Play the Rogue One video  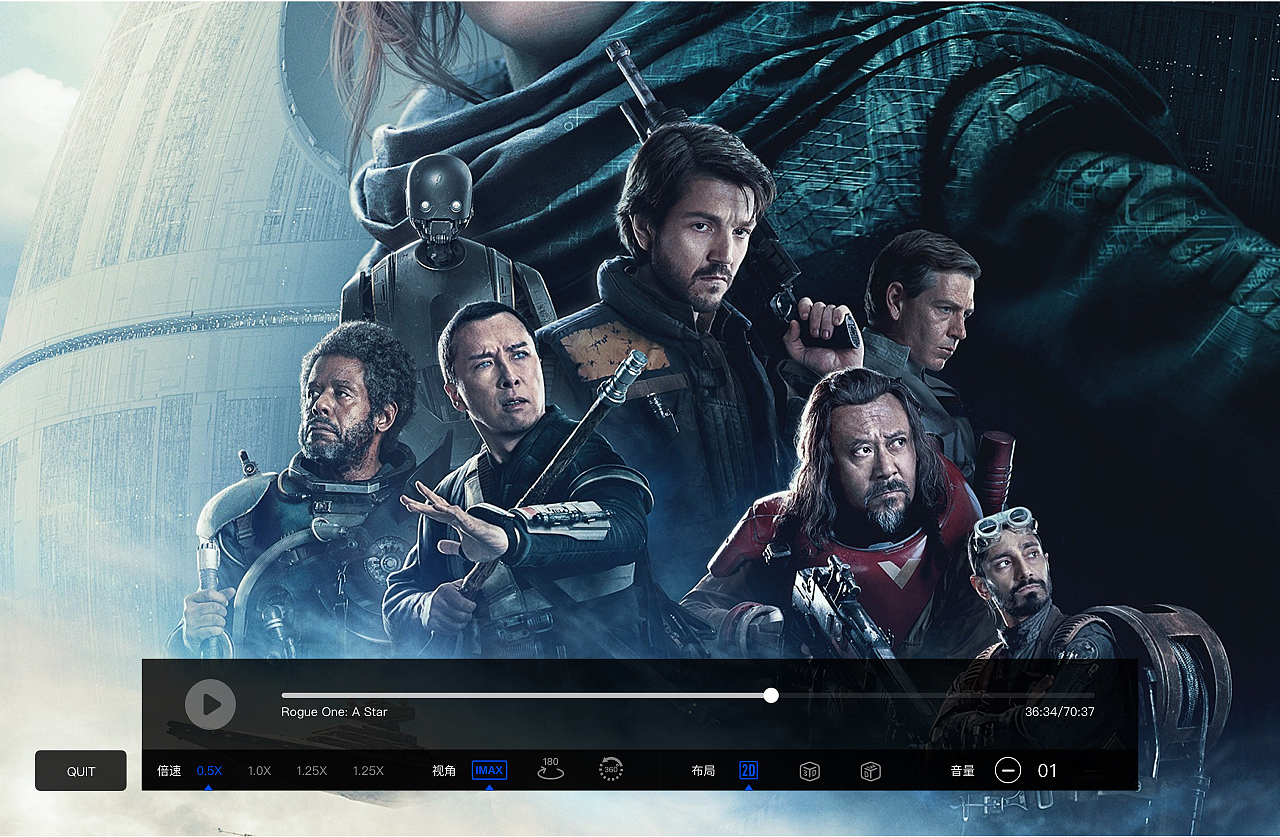point(210,704)
